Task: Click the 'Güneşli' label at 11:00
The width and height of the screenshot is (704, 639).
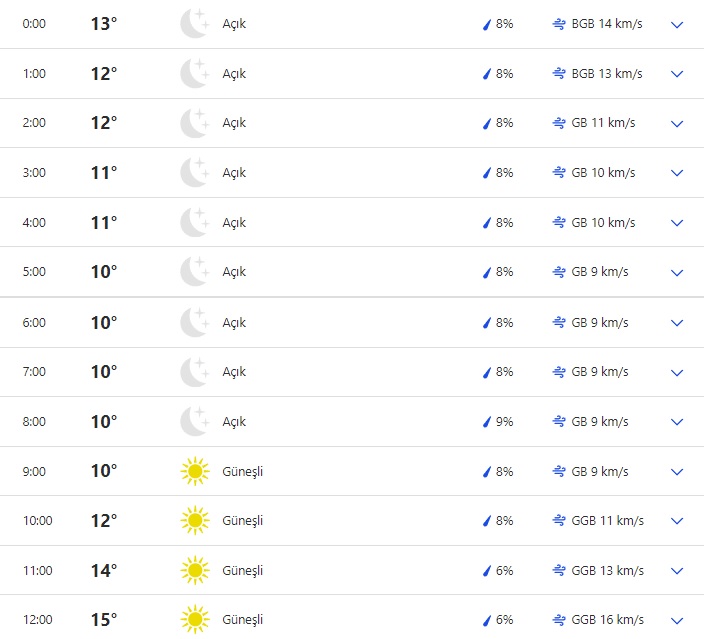Action: click(243, 571)
